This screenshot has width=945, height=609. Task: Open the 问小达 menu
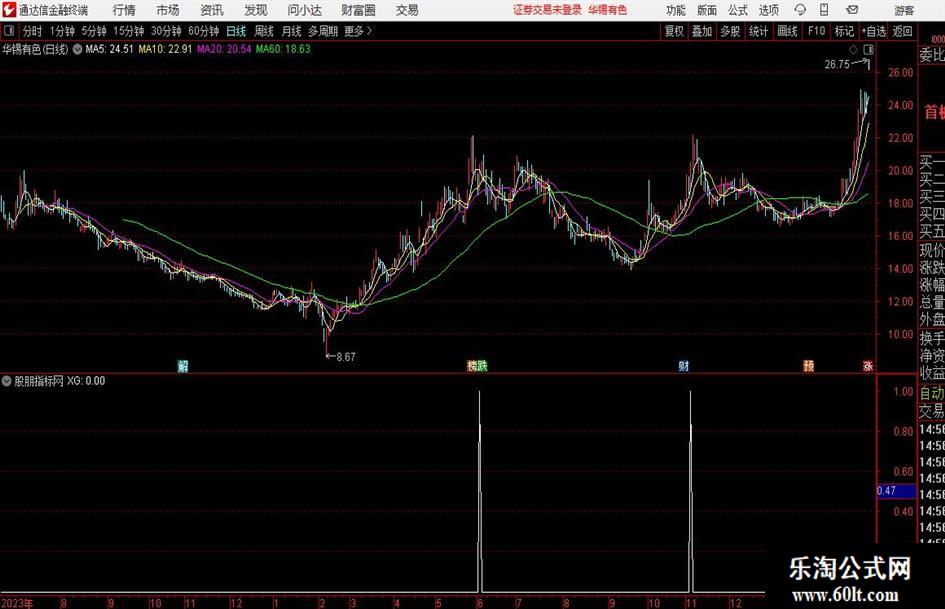pyautogui.click(x=304, y=10)
